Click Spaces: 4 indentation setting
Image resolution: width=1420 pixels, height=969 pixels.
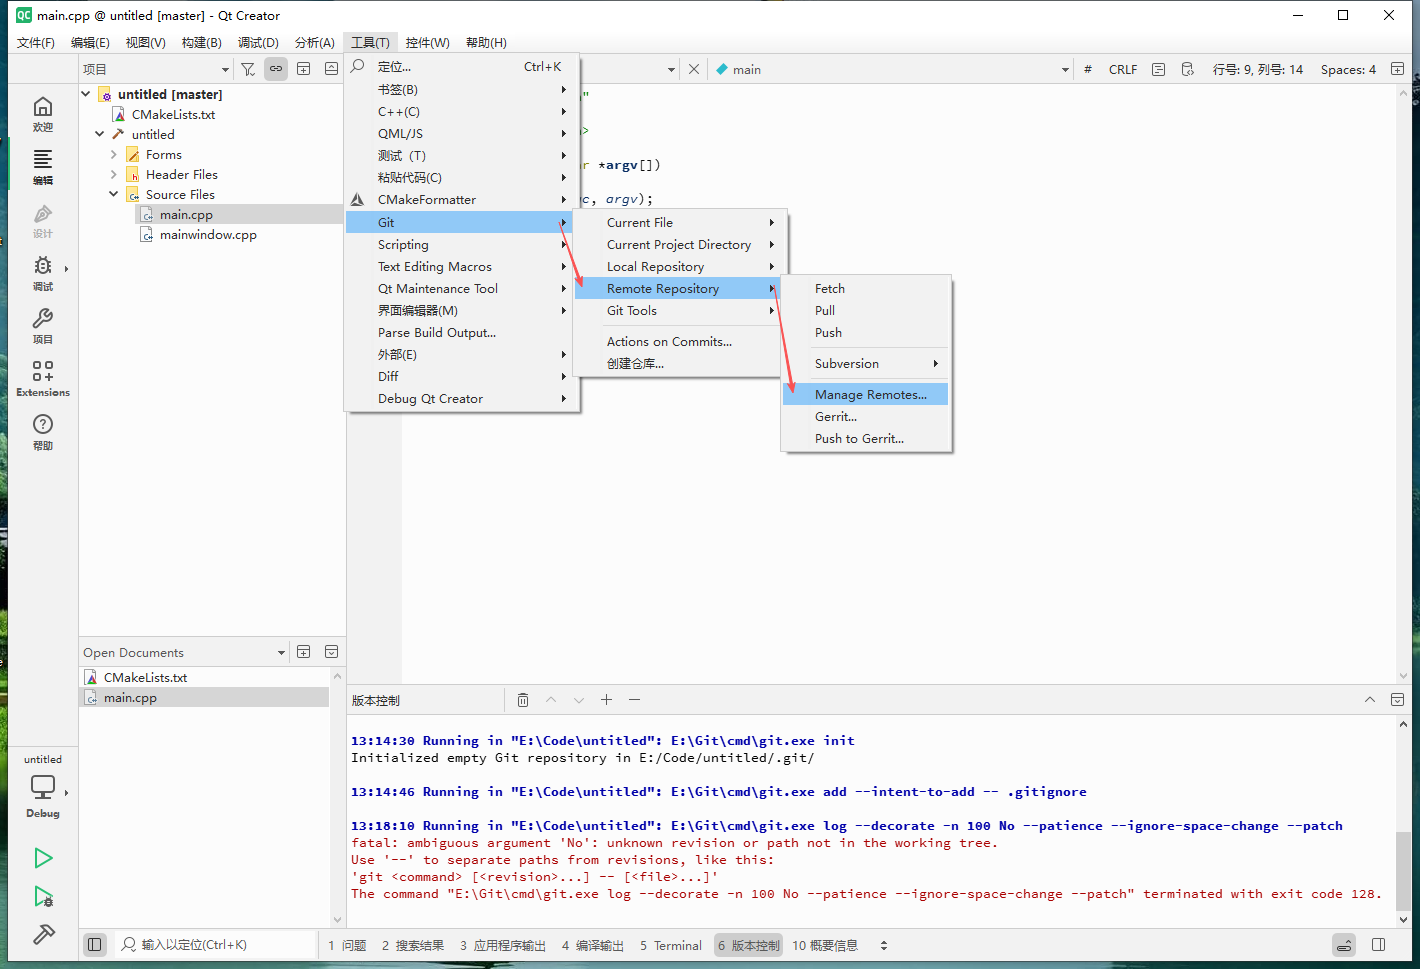pos(1348,69)
